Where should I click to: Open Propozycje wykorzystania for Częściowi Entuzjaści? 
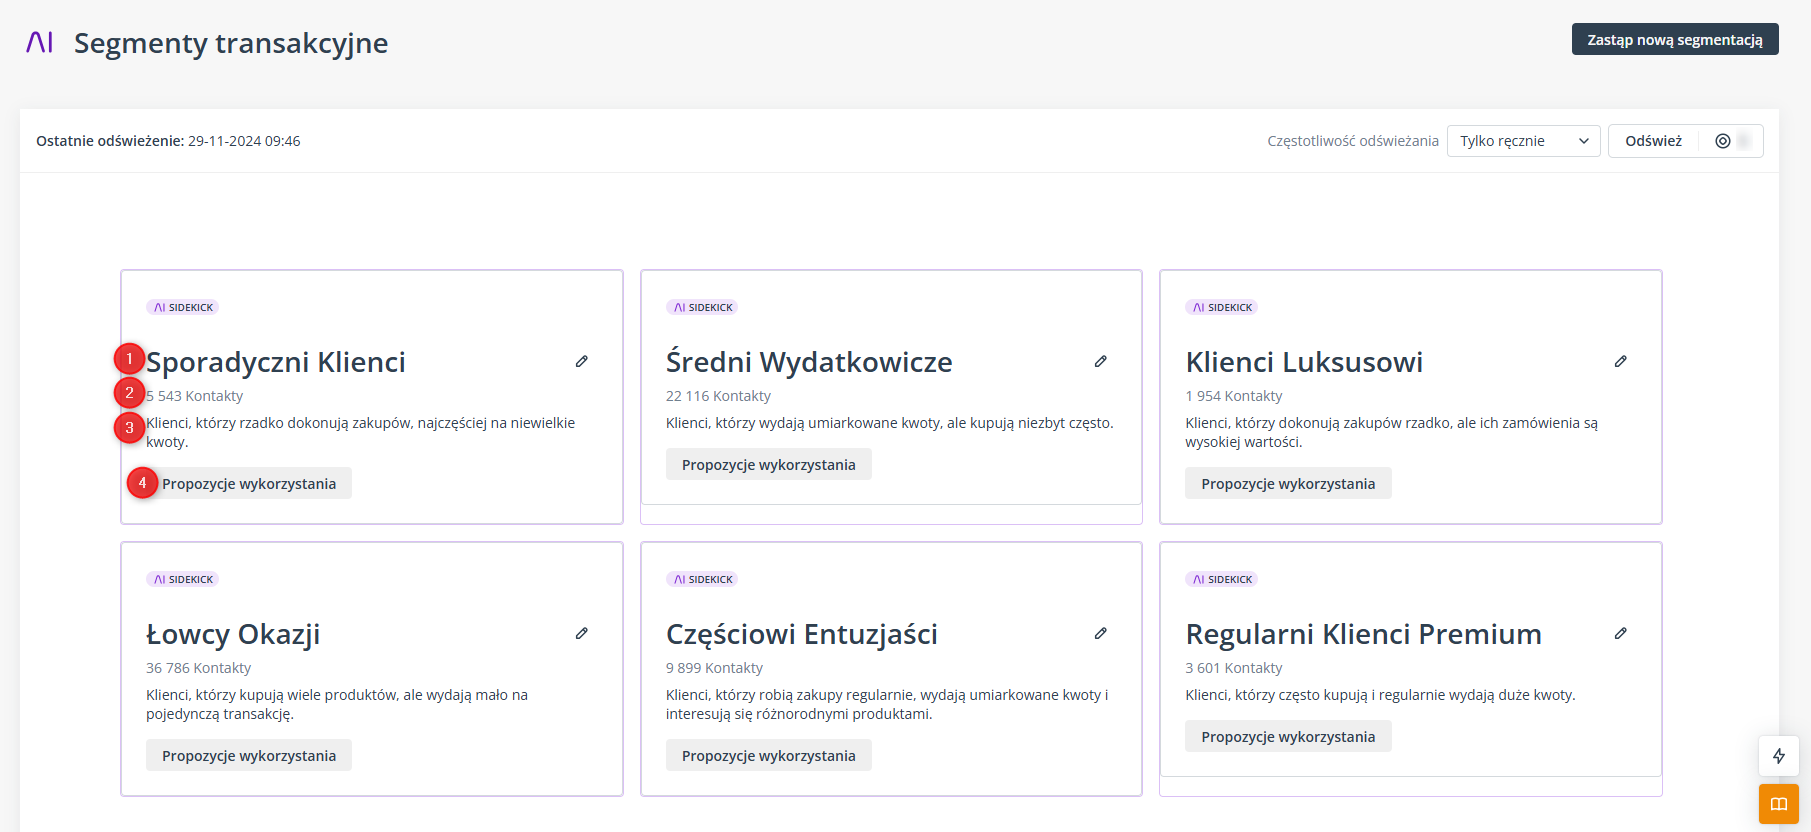point(769,756)
